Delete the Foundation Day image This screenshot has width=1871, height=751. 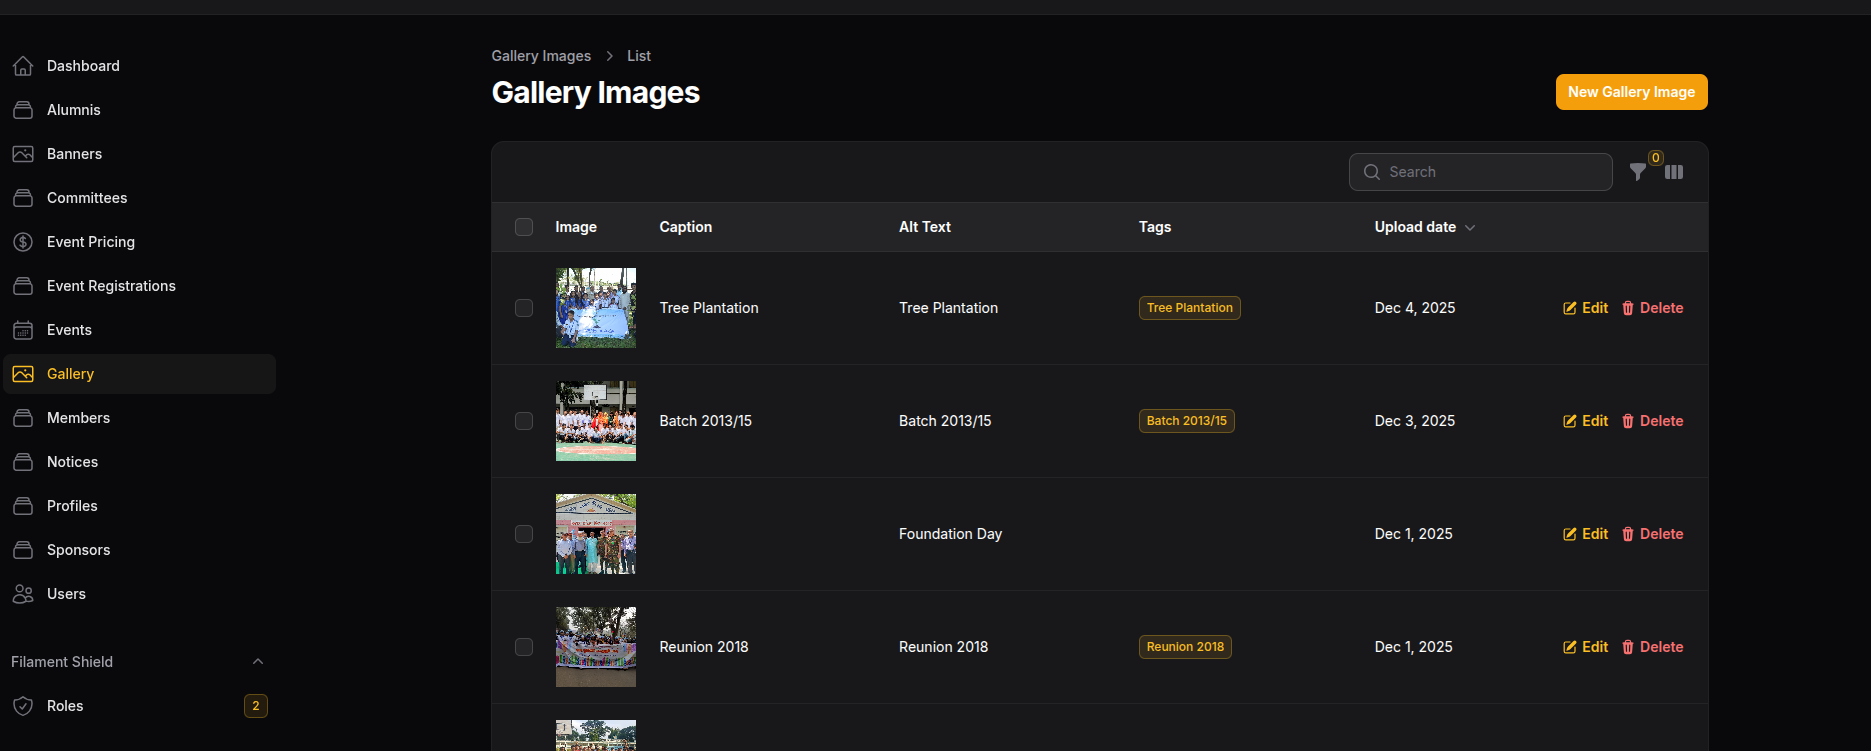1652,534
